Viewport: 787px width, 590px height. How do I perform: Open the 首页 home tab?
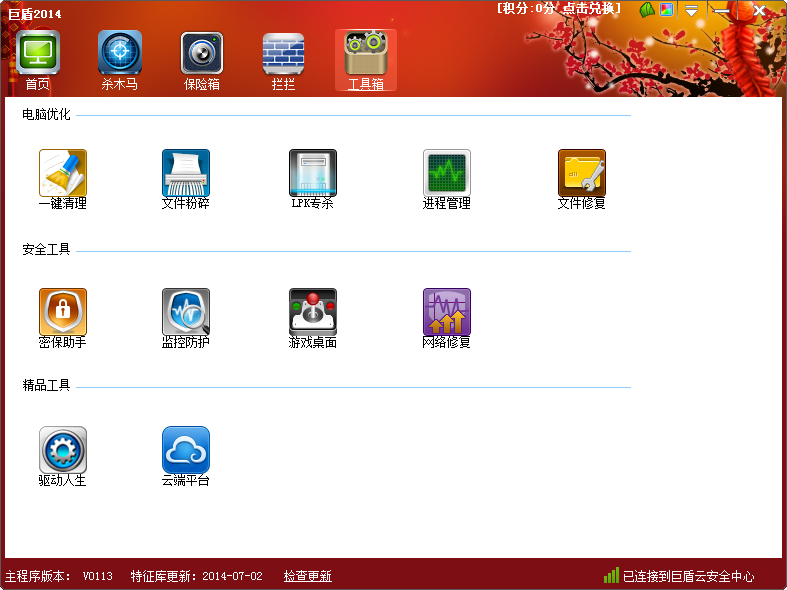click(38, 61)
